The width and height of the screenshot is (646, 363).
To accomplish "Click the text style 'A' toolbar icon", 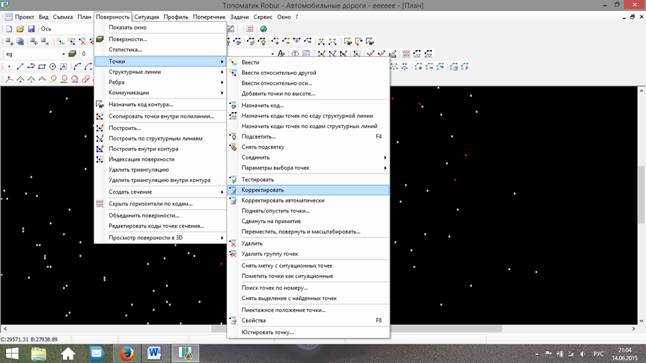I will (x=281, y=54).
